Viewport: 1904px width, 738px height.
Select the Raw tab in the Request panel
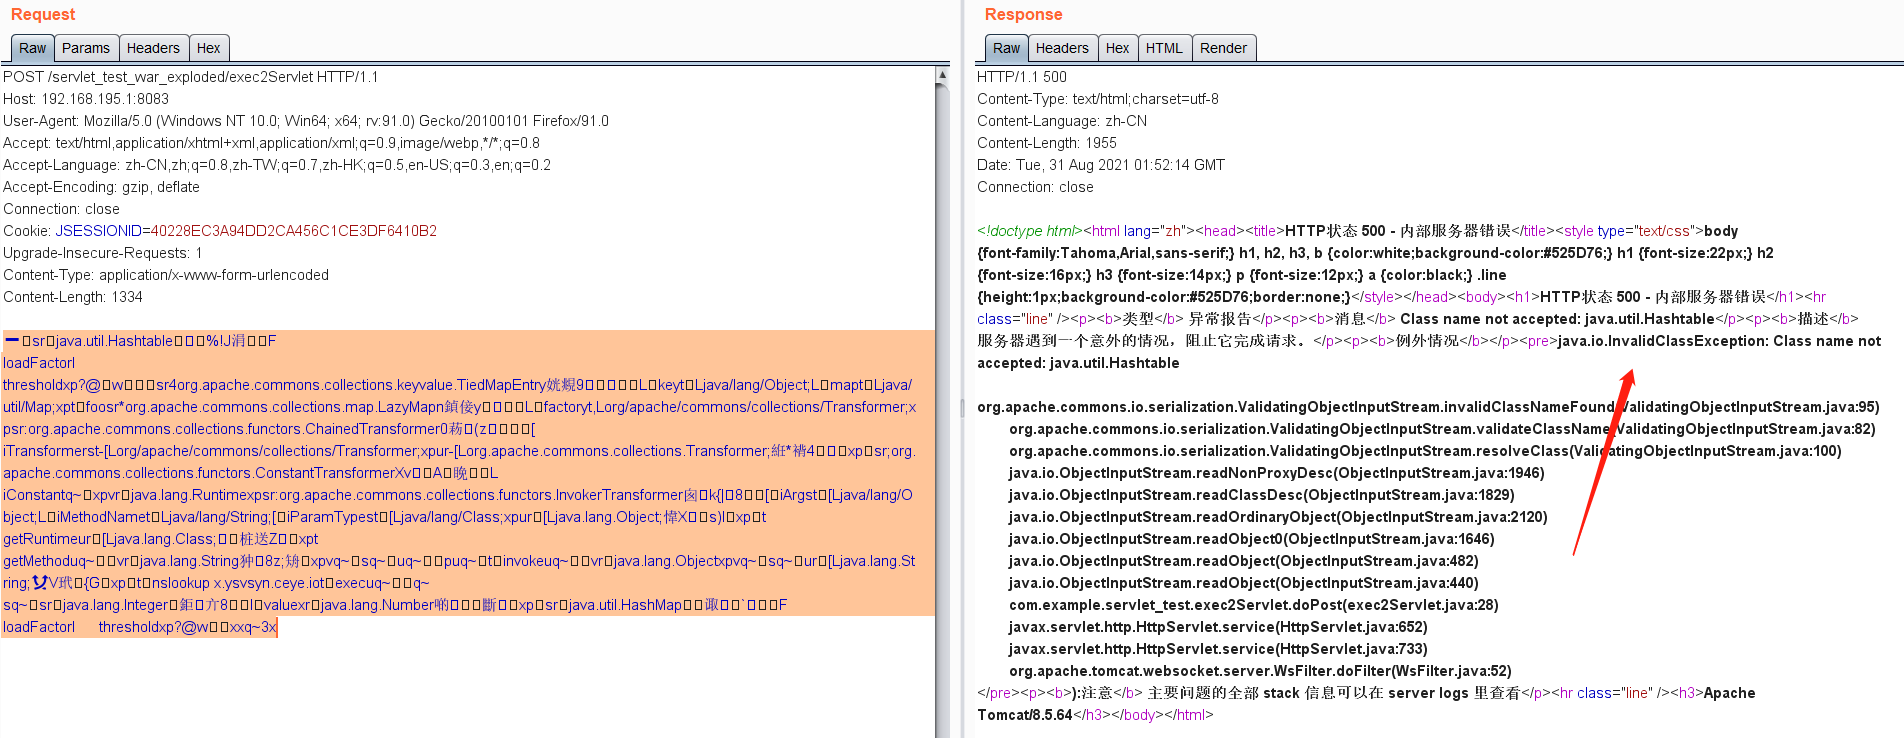coord(32,48)
